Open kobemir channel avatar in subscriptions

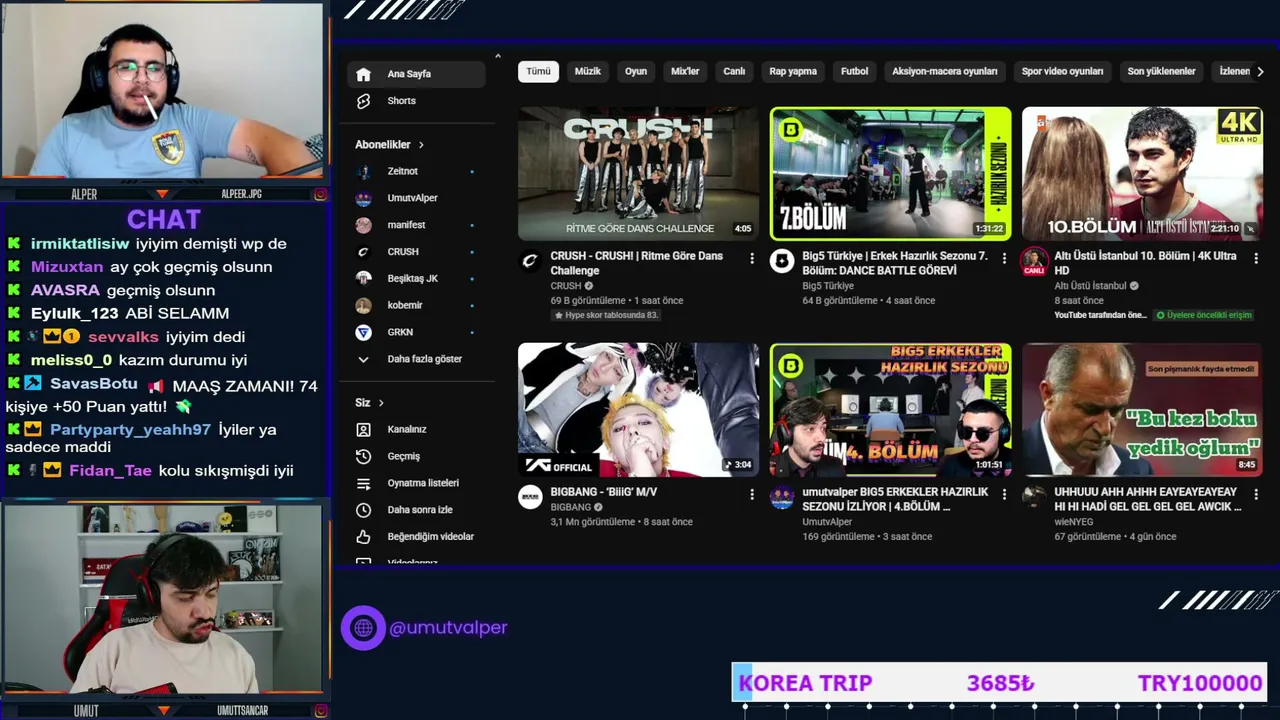click(364, 305)
